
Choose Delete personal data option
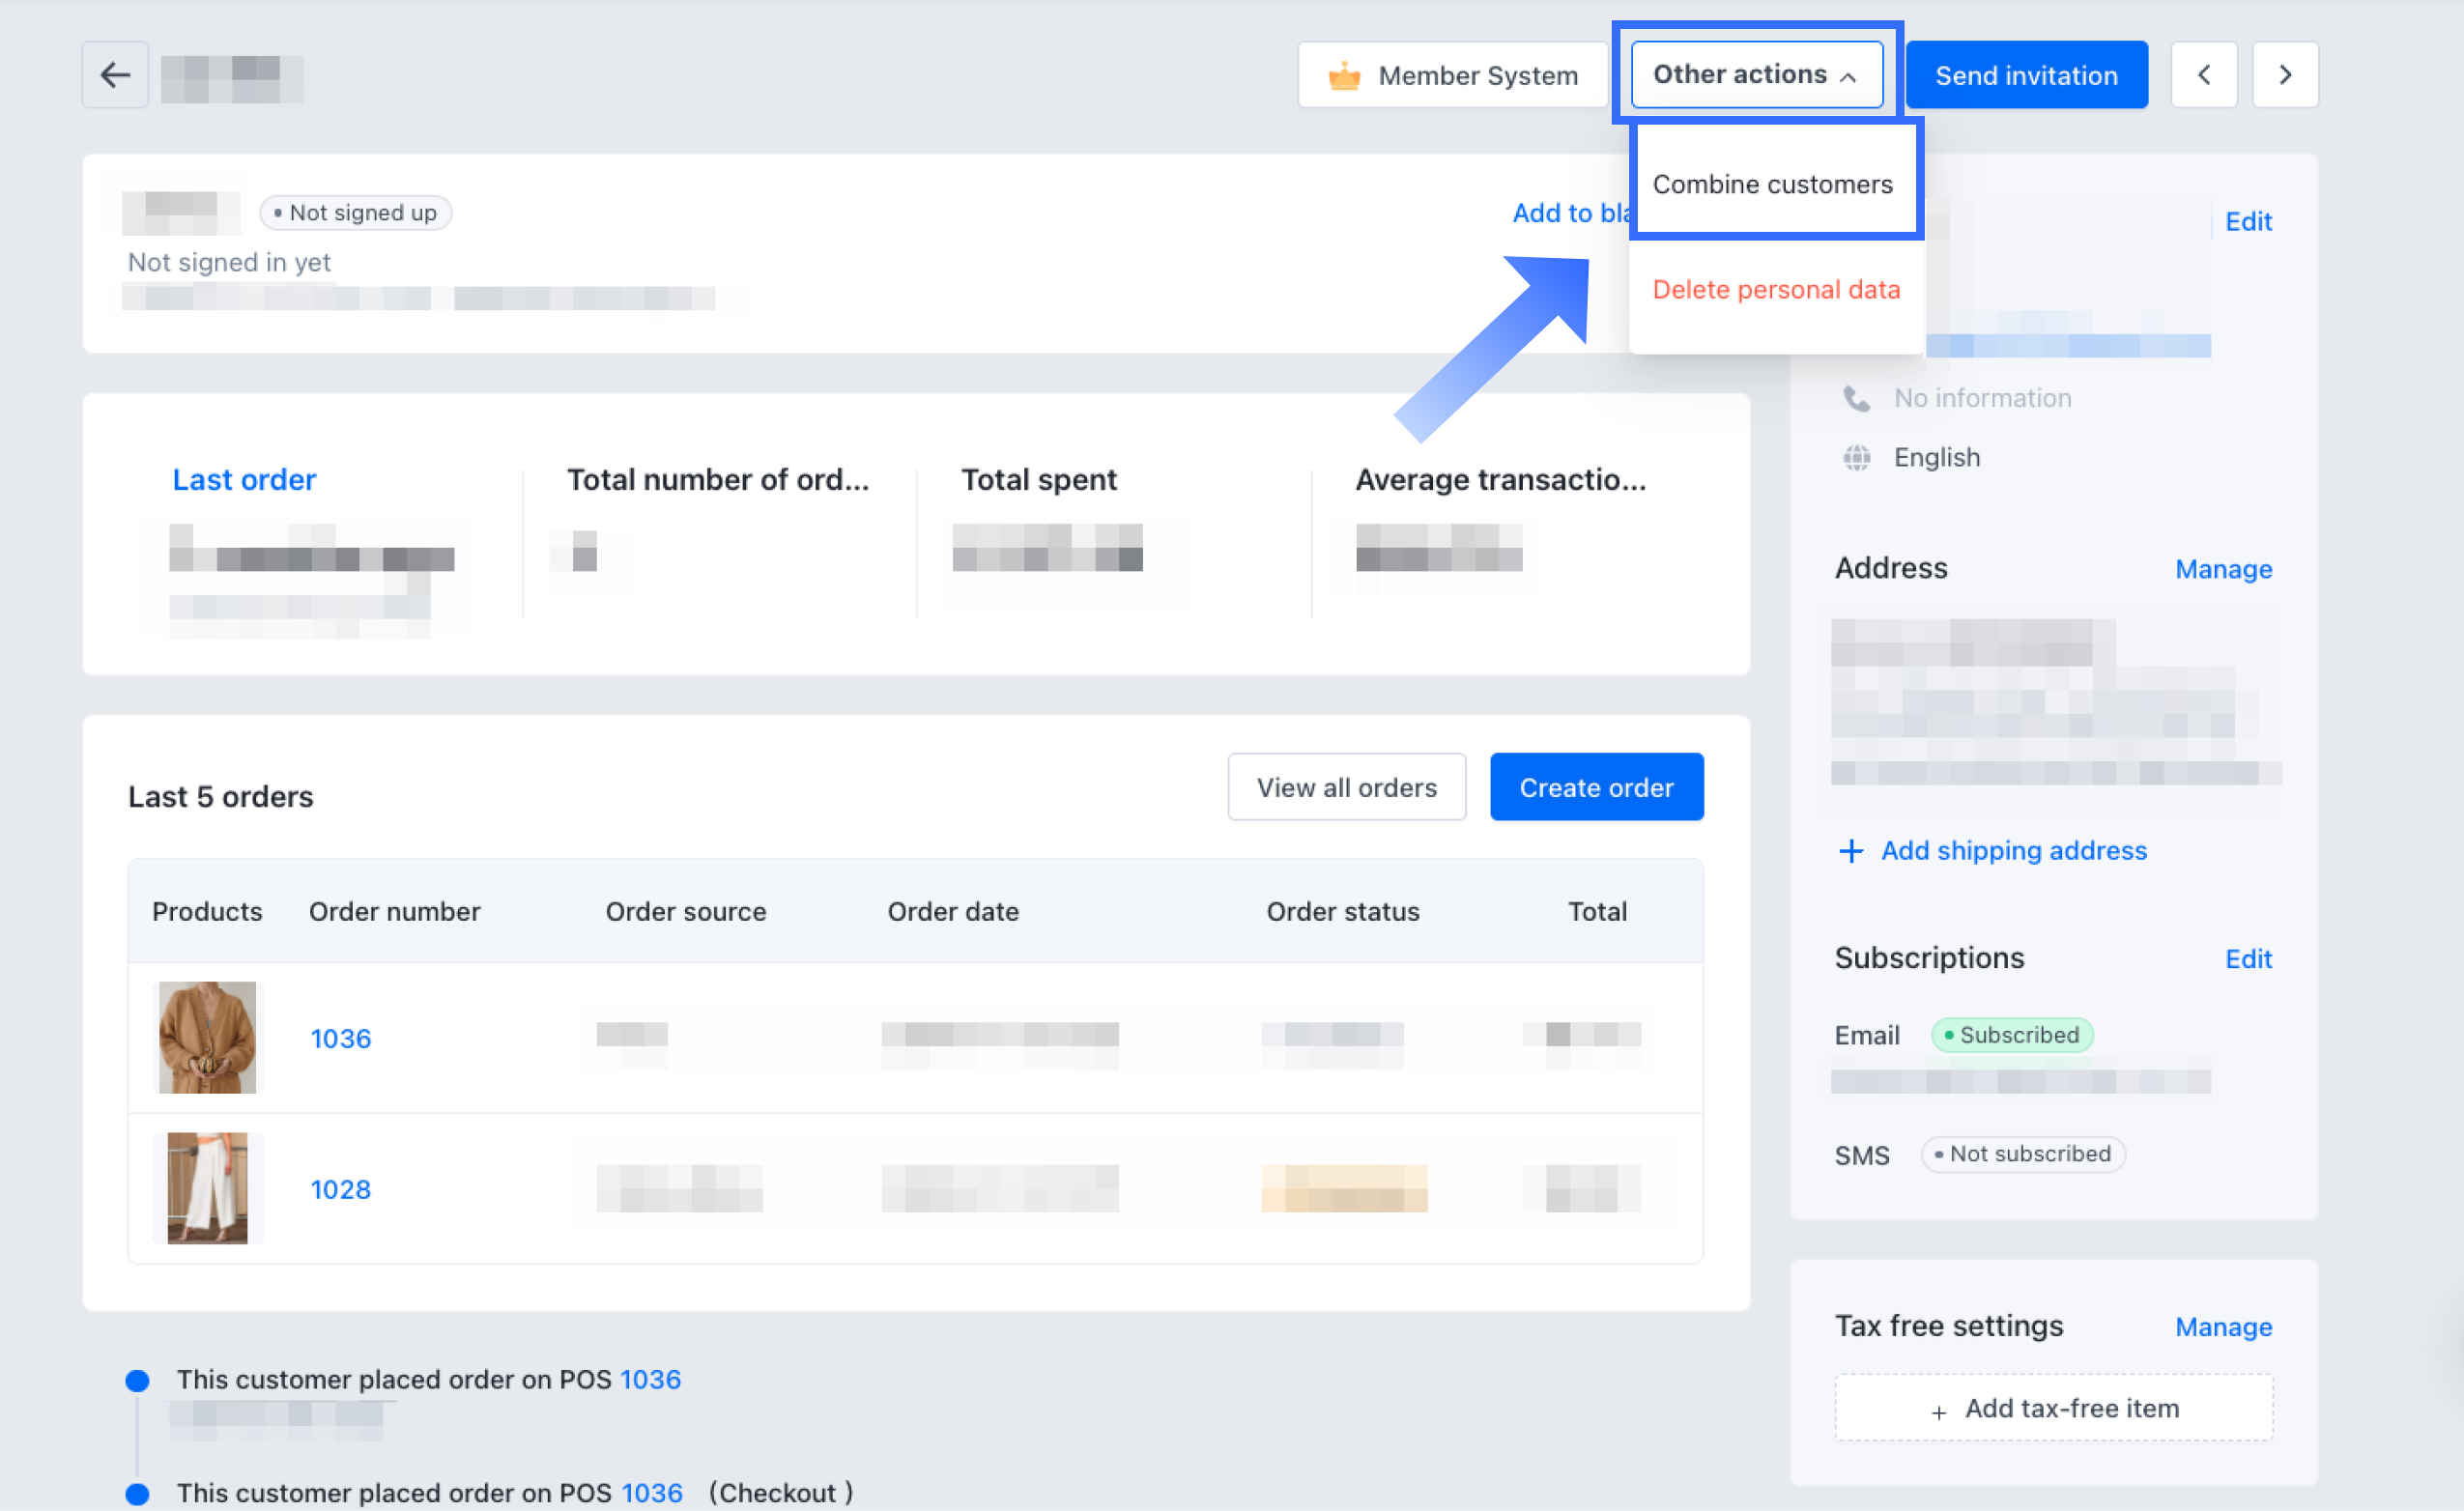pyautogui.click(x=1776, y=290)
